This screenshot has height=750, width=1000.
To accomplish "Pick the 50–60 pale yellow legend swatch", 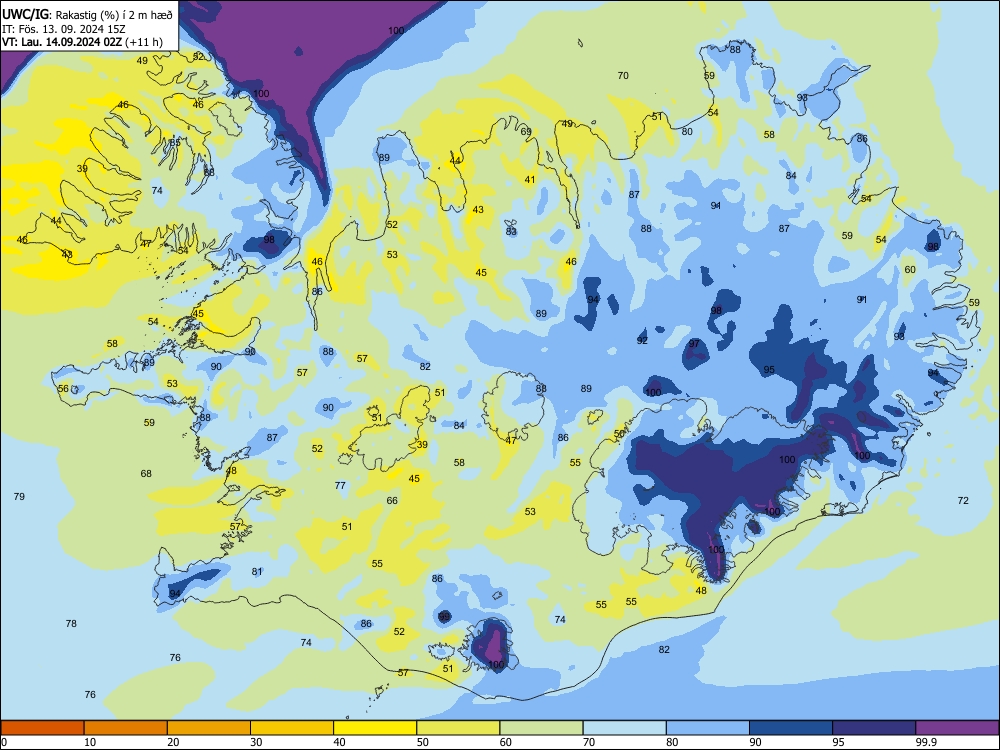I will [x=458, y=728].
